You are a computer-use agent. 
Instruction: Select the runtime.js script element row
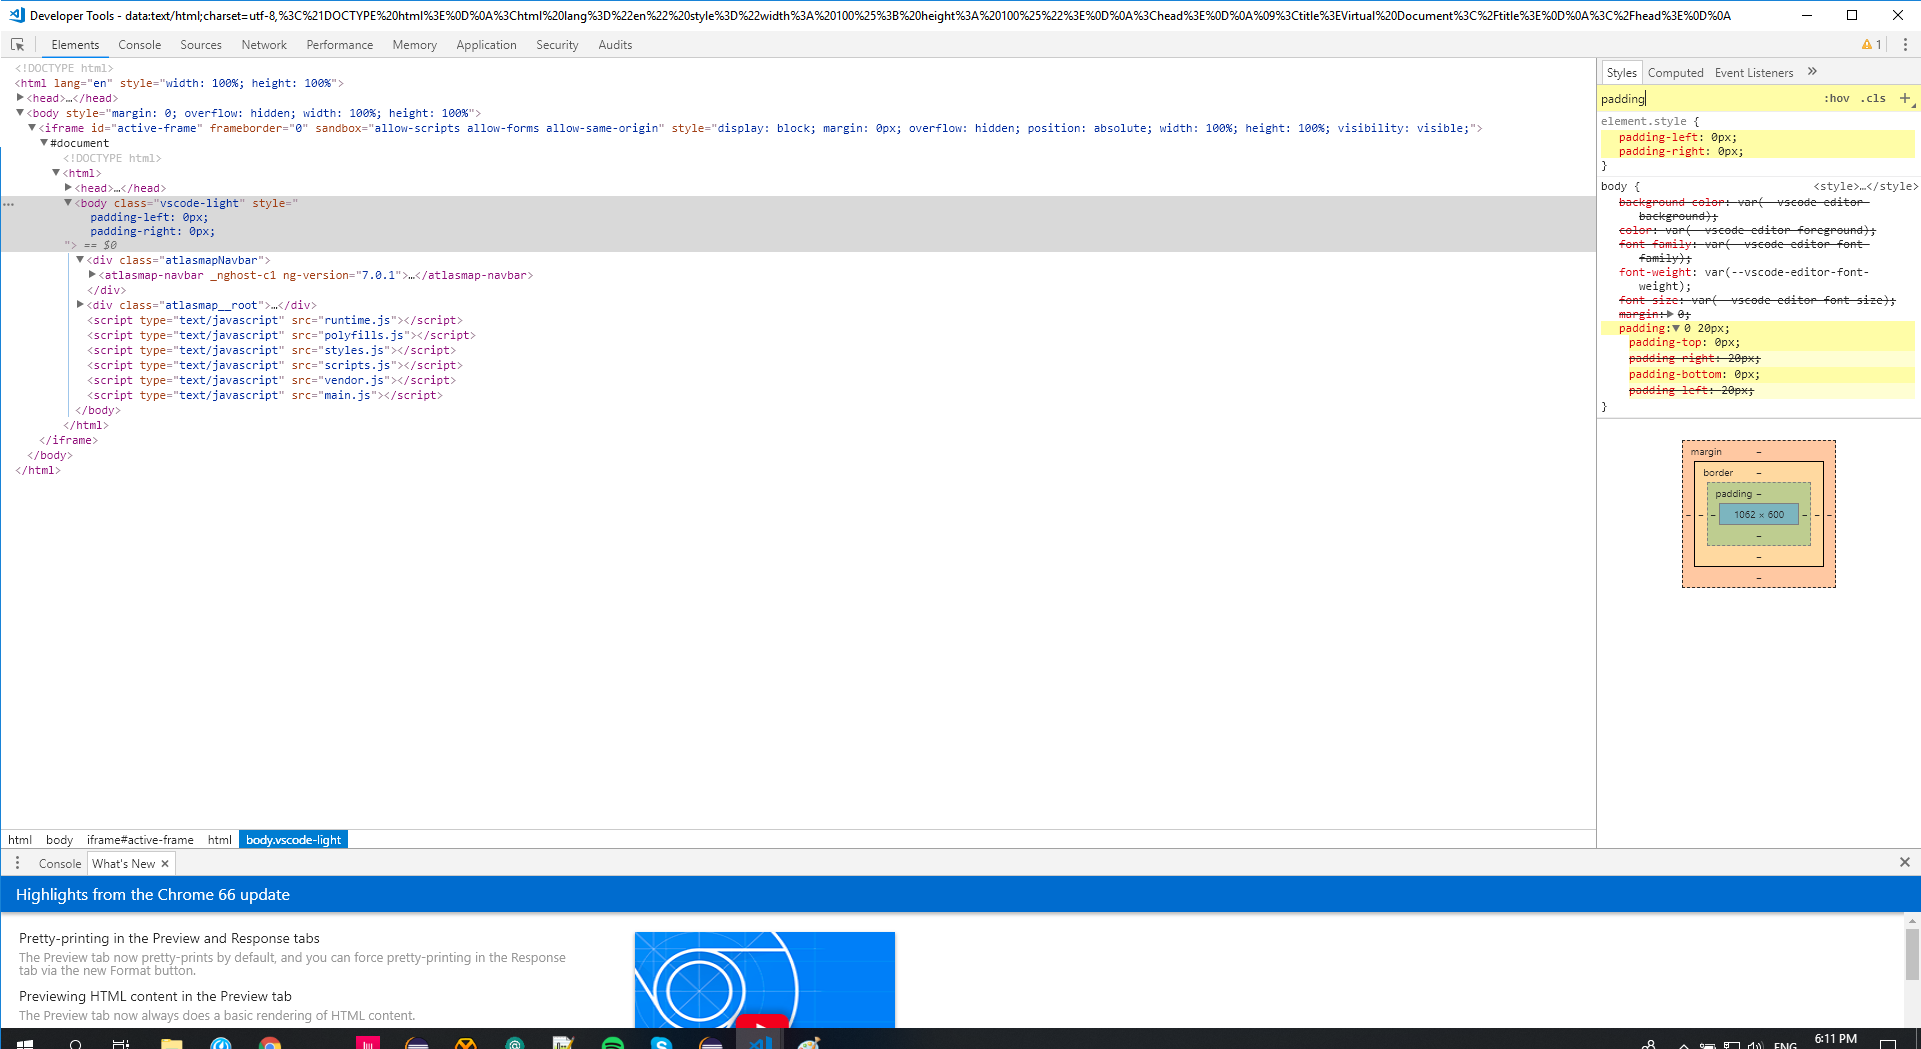click(275, 320)
